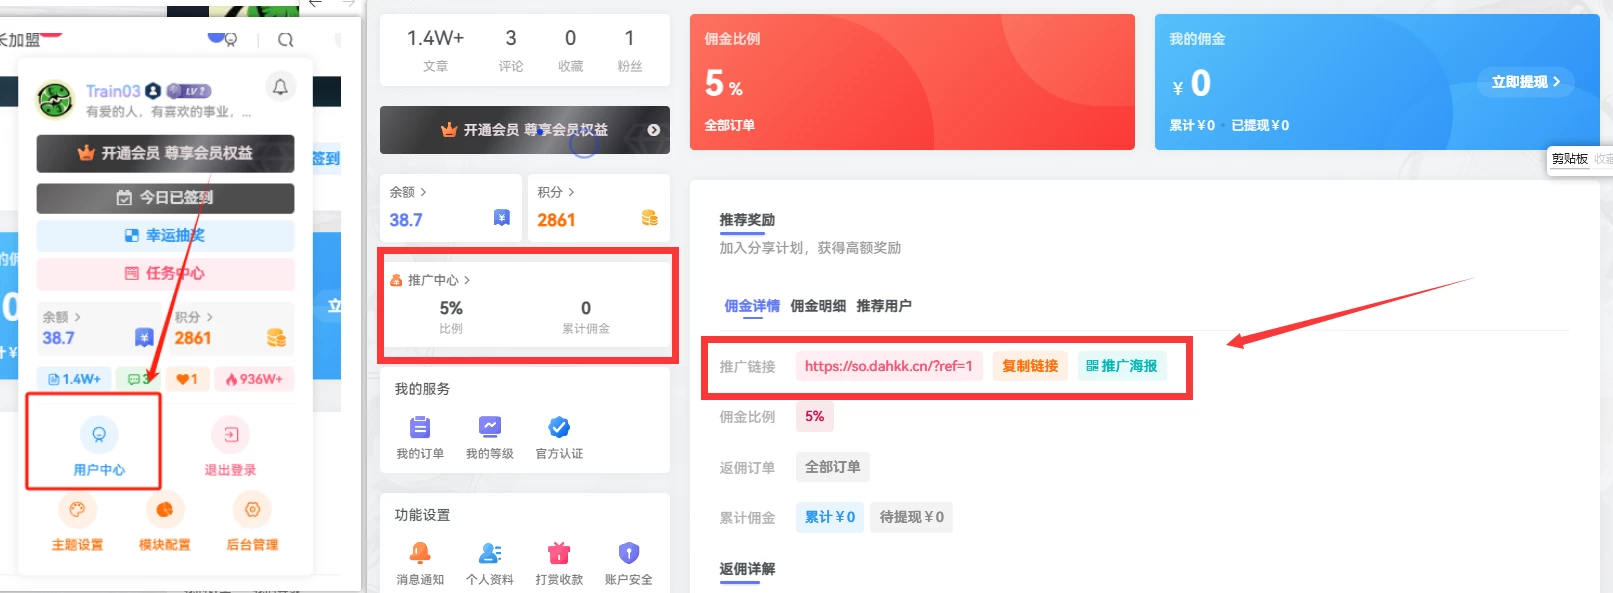Open 我的订单 service icon
The image size is (1613, 593).
[x=420, y=428]
